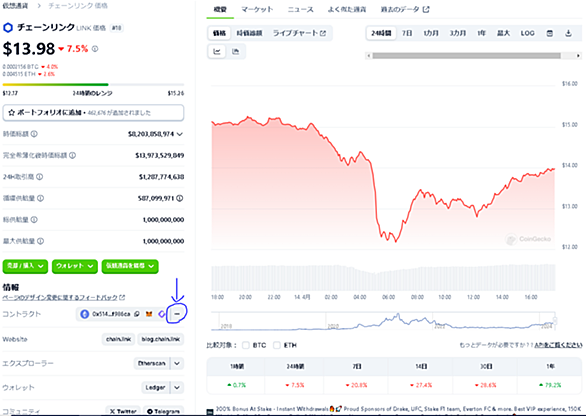The image size is (586, 416).
Task: Select the 24時間 time range
Action: click(x=381, y=33)
